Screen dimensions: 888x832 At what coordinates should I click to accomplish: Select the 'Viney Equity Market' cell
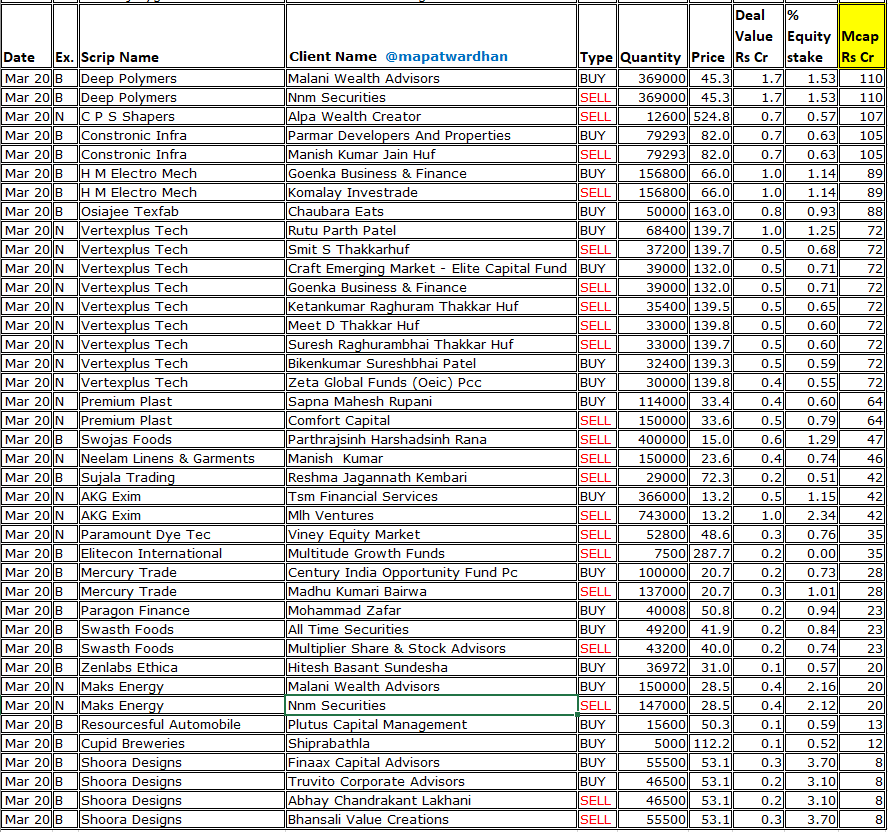tap(431, 534)
